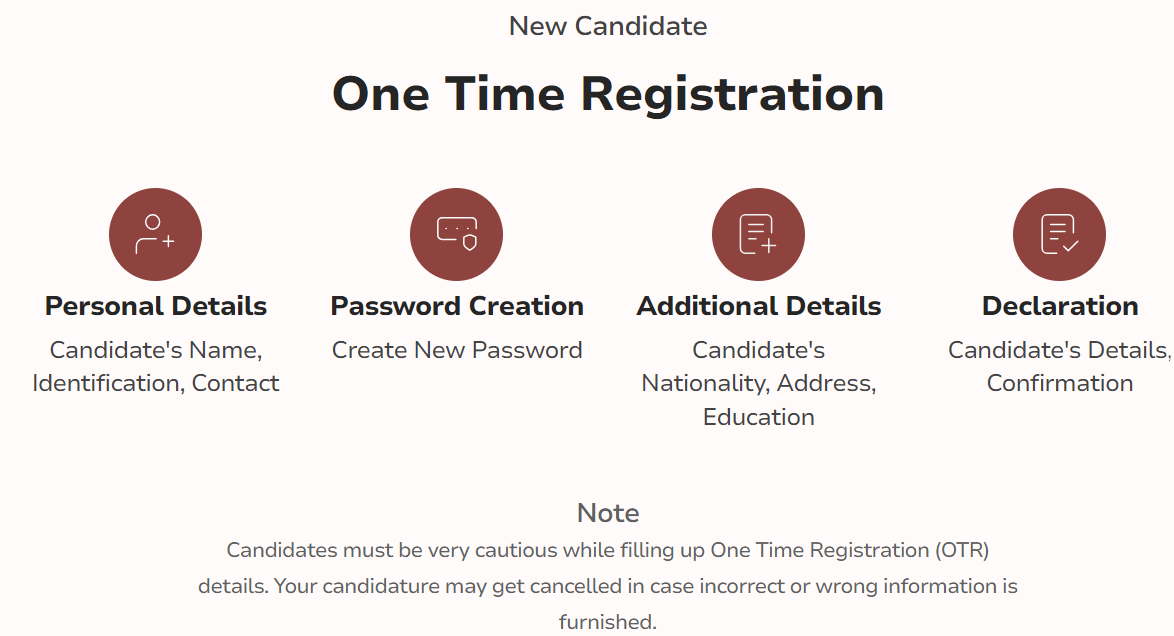Viewport: 1174px width, 636px height.
Task: Select the Declaration step heading
Action: pyautogui.click(x=1059, y=306)
